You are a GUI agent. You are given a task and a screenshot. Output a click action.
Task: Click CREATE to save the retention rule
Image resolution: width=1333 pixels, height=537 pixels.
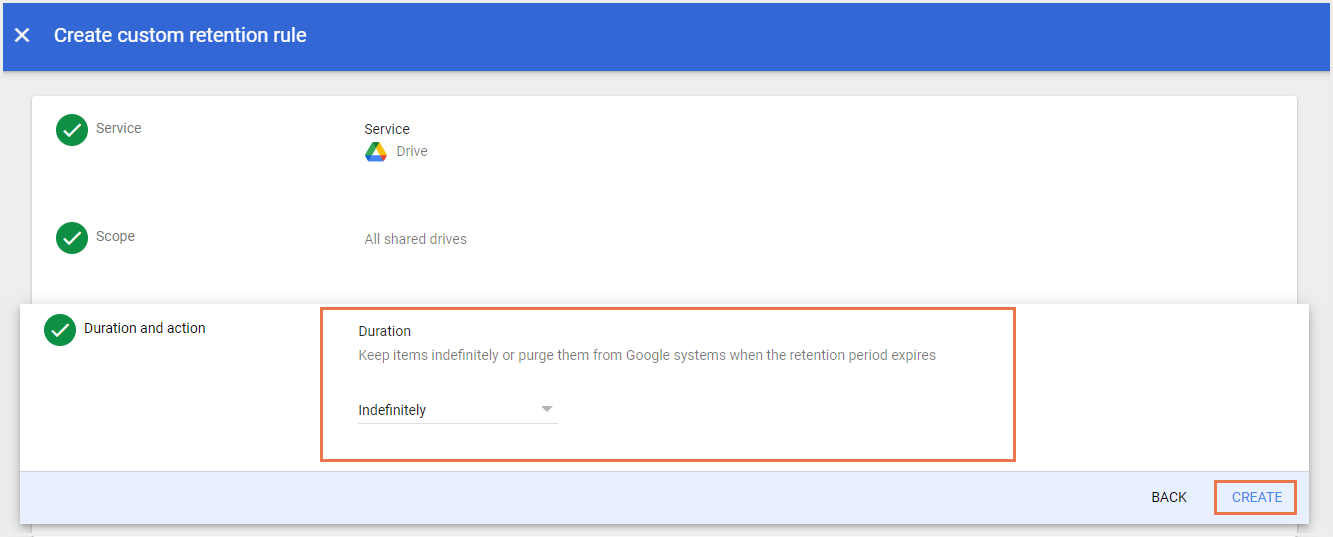click(1256, 497)
